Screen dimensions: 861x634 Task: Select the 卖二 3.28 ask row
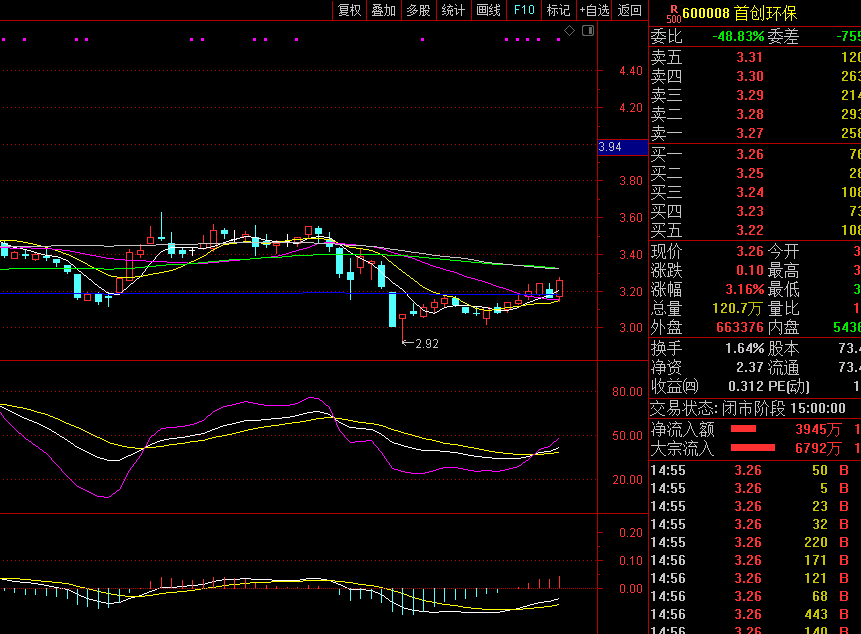pos(755,114)
